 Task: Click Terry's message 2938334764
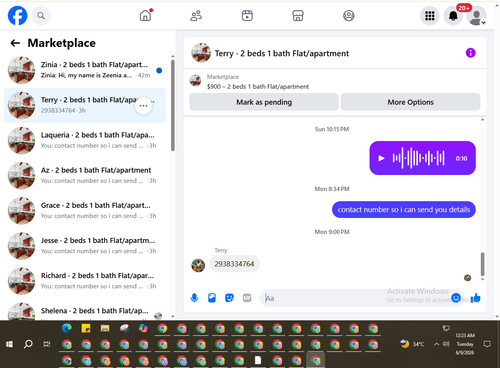(234, 264)
